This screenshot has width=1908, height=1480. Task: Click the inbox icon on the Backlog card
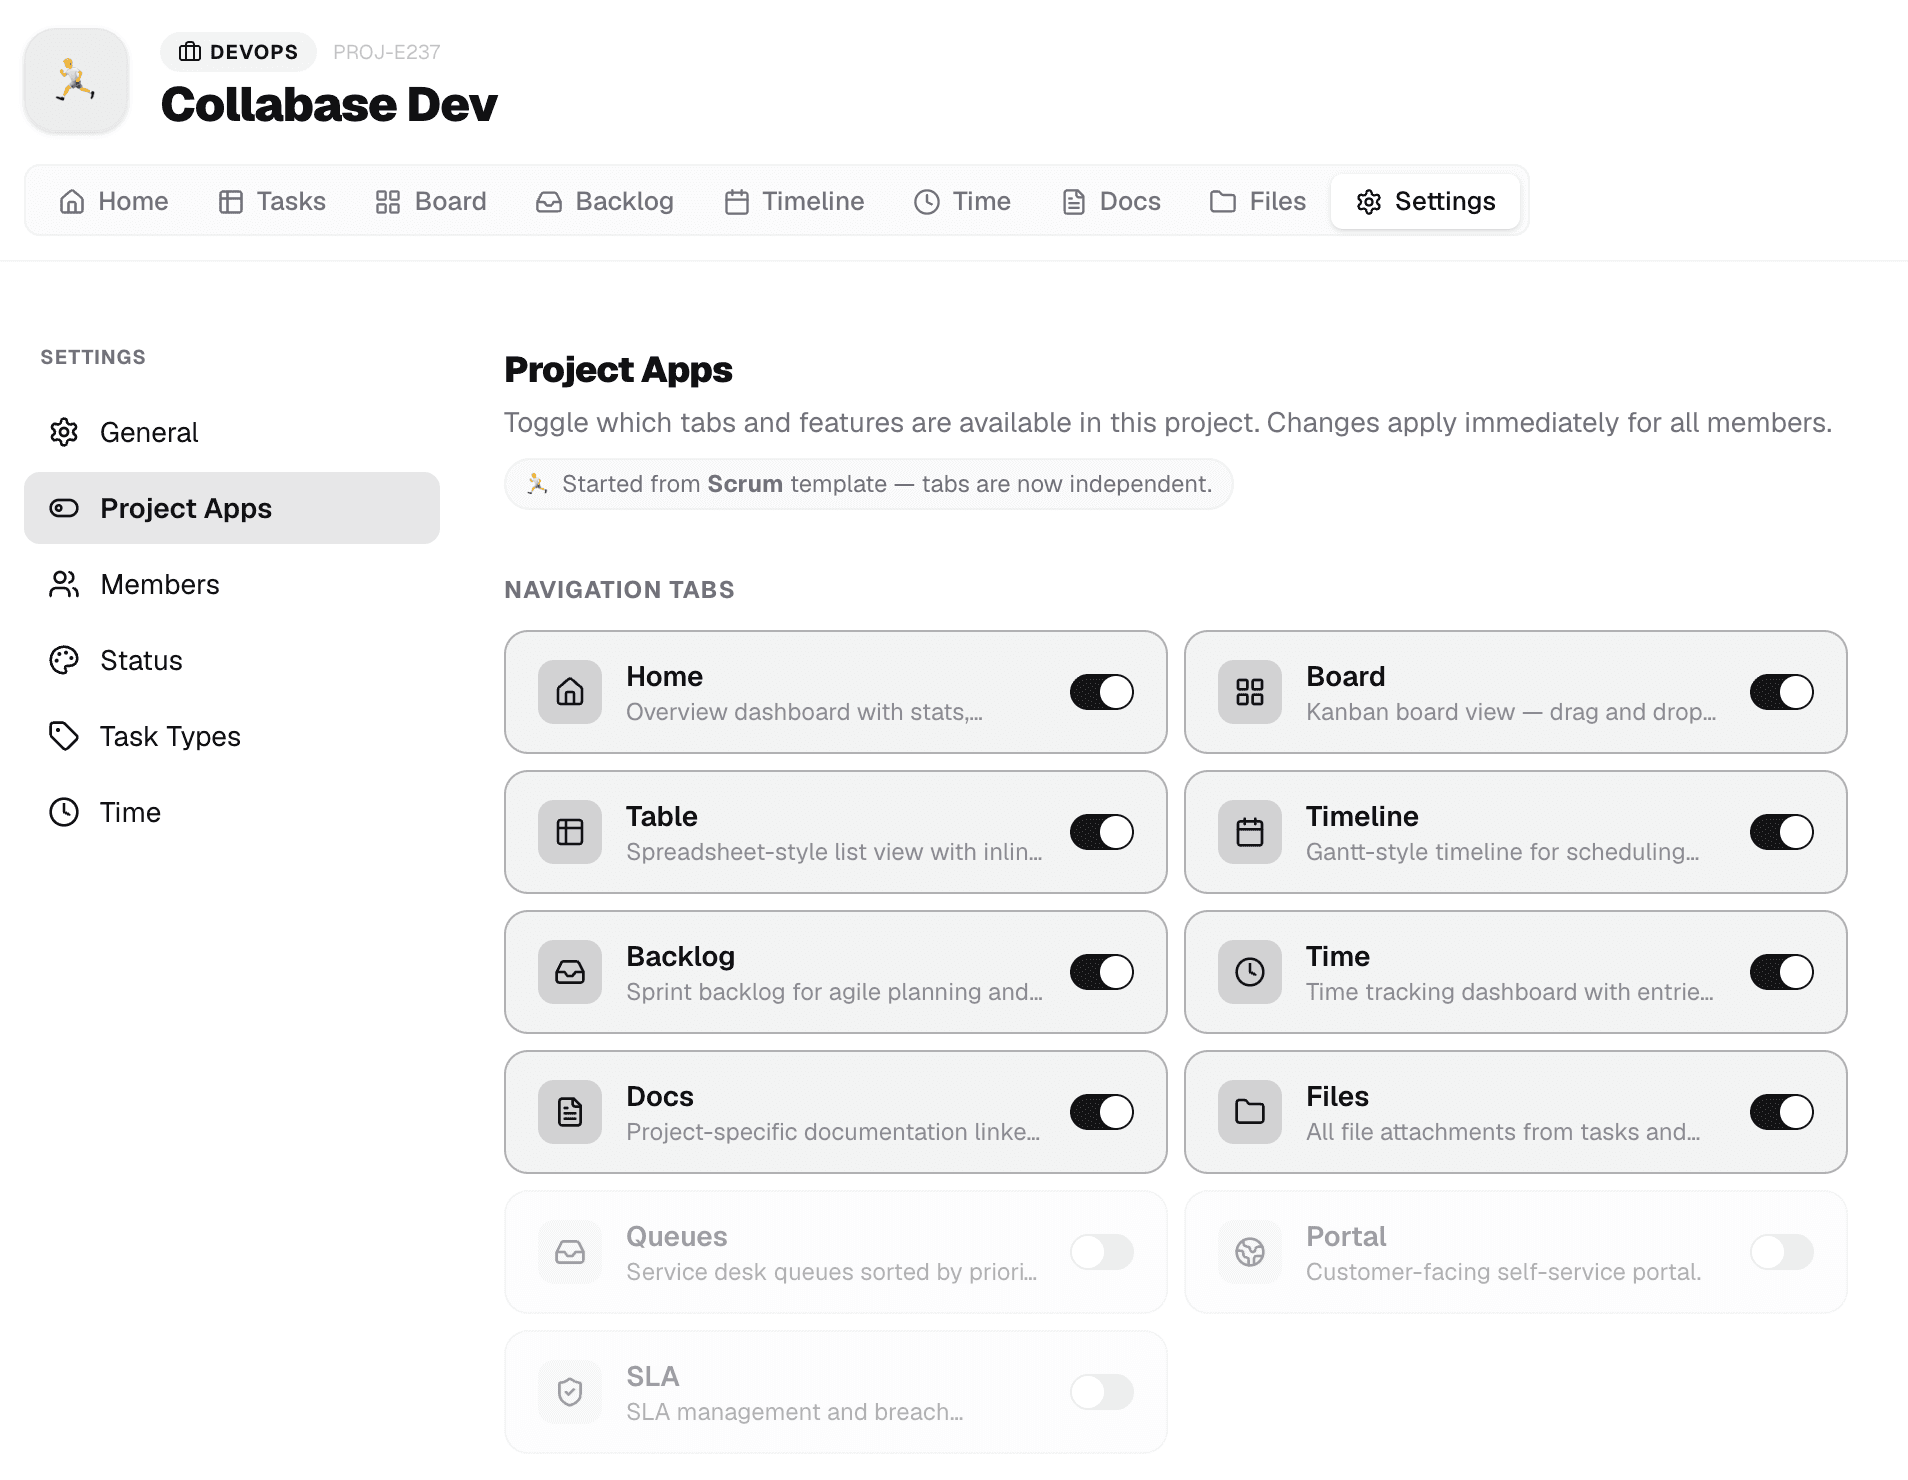[570, 972]
